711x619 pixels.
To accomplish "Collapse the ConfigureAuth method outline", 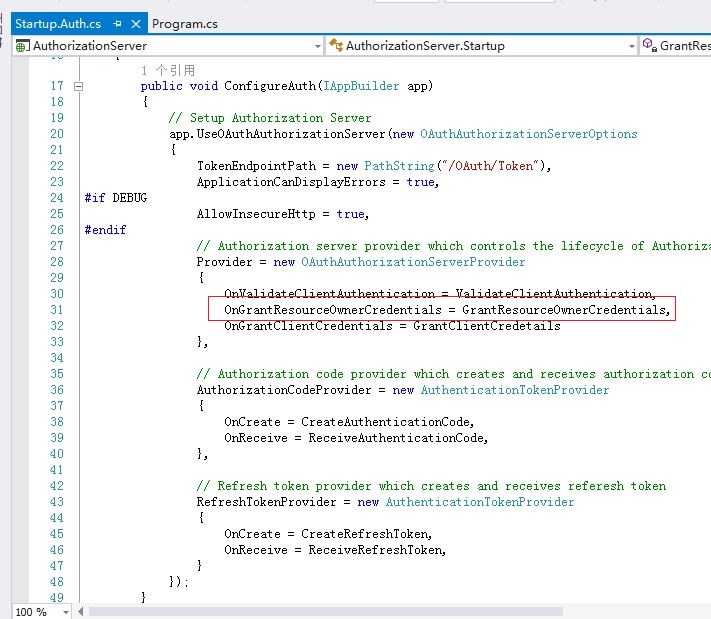I will click(x=78, y=86).
